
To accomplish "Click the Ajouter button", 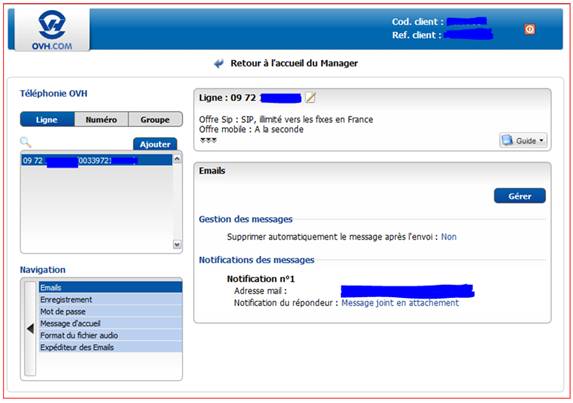I will [155, 144].
